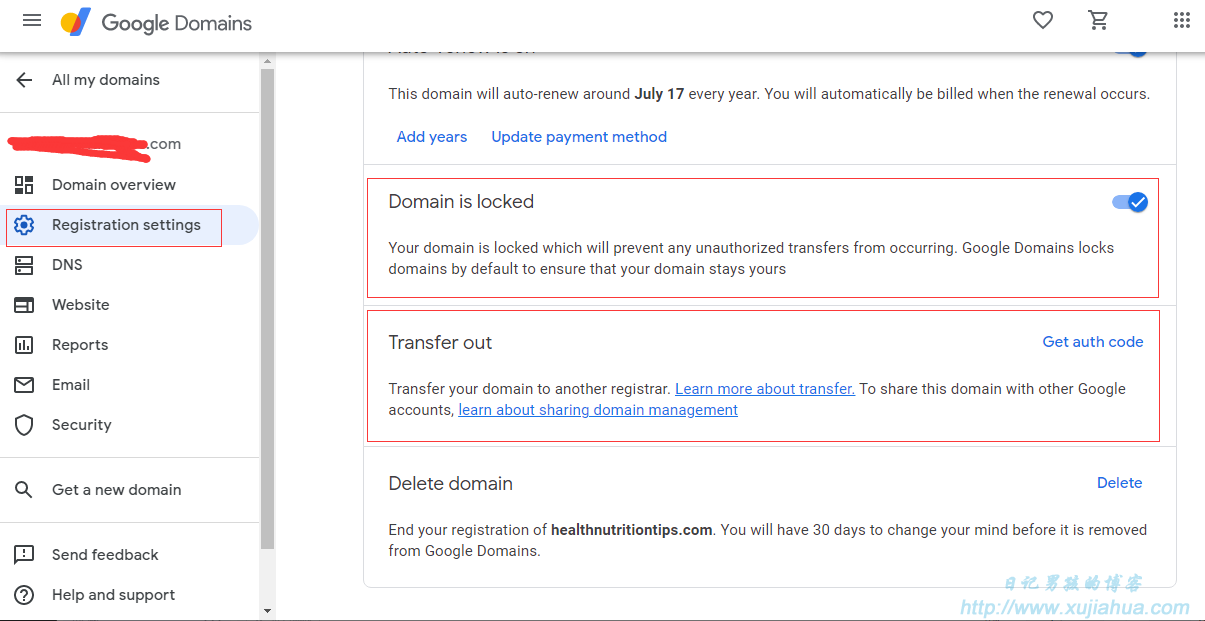Click Get auth code
This screenshot has height=621, width=1205.
click(x=1093, y=342)
